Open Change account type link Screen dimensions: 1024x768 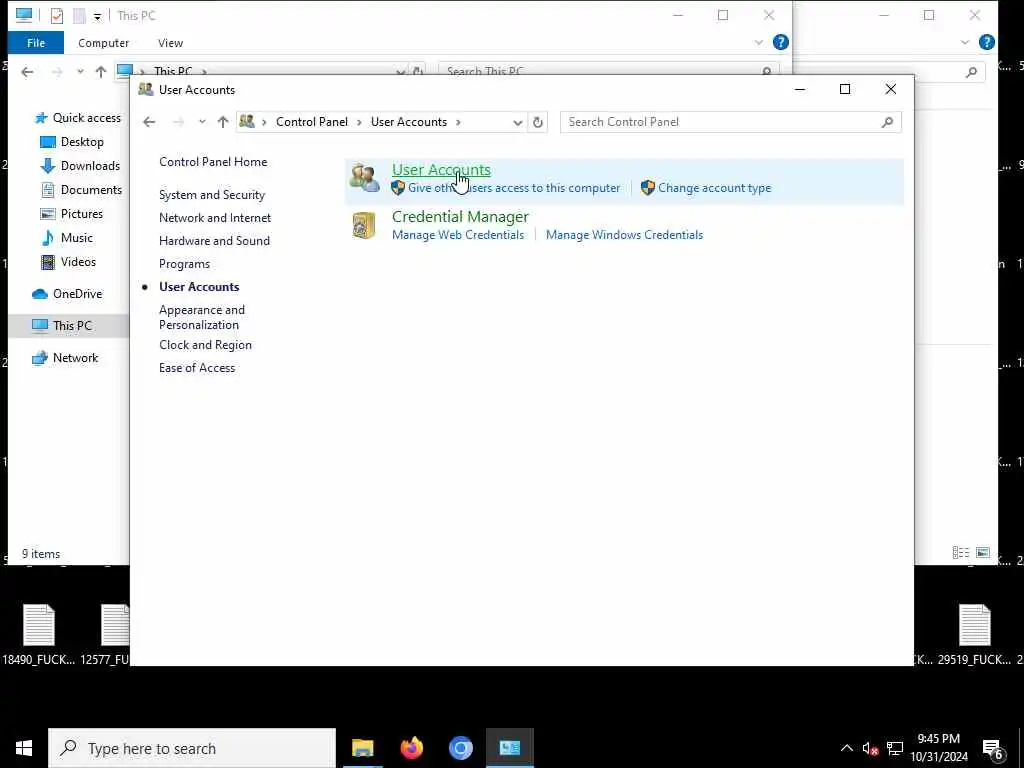[x=714, y=188]
